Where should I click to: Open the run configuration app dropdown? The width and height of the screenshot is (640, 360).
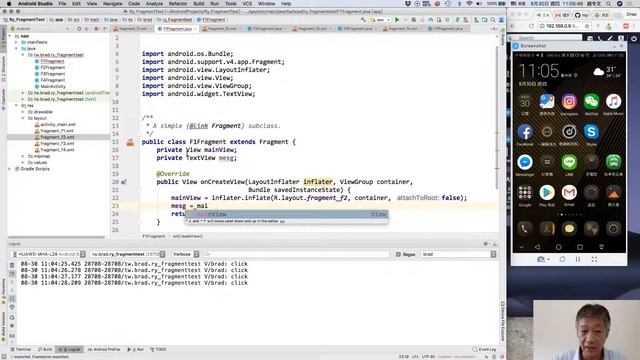pyautogui.click(x=380, y=20)
